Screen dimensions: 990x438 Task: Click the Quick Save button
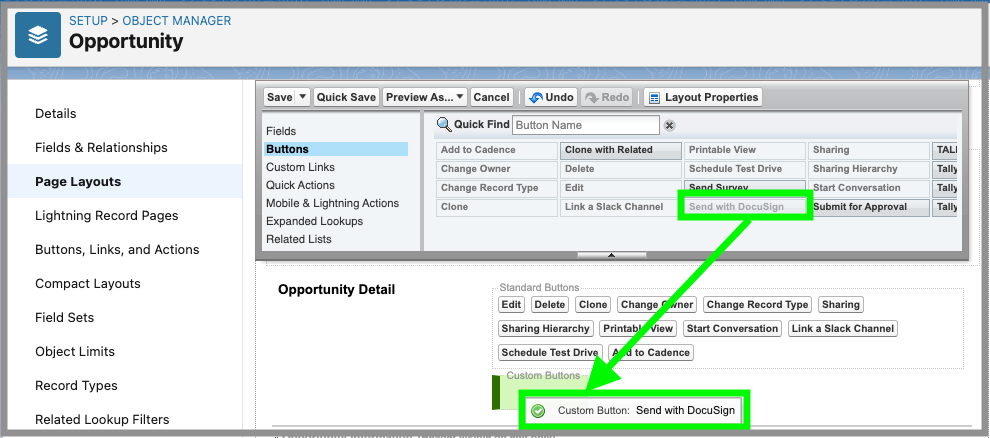(x=346, y=97)
